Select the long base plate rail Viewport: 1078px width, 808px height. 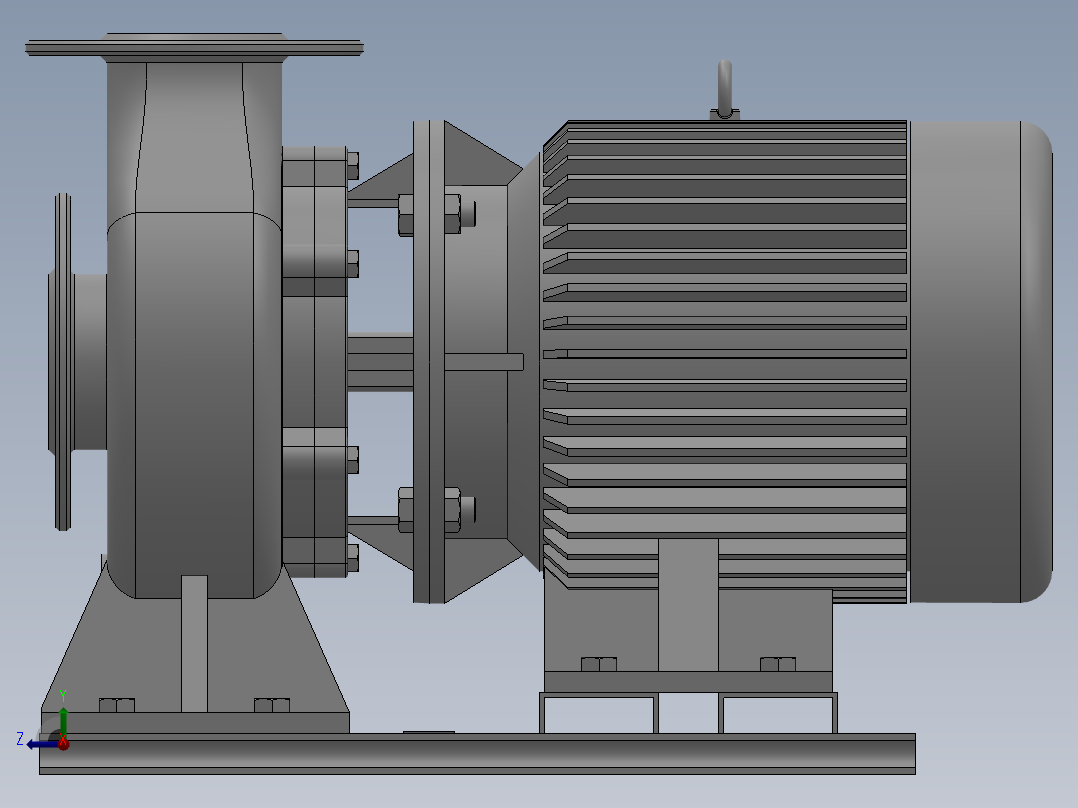[x=477, y=754]
